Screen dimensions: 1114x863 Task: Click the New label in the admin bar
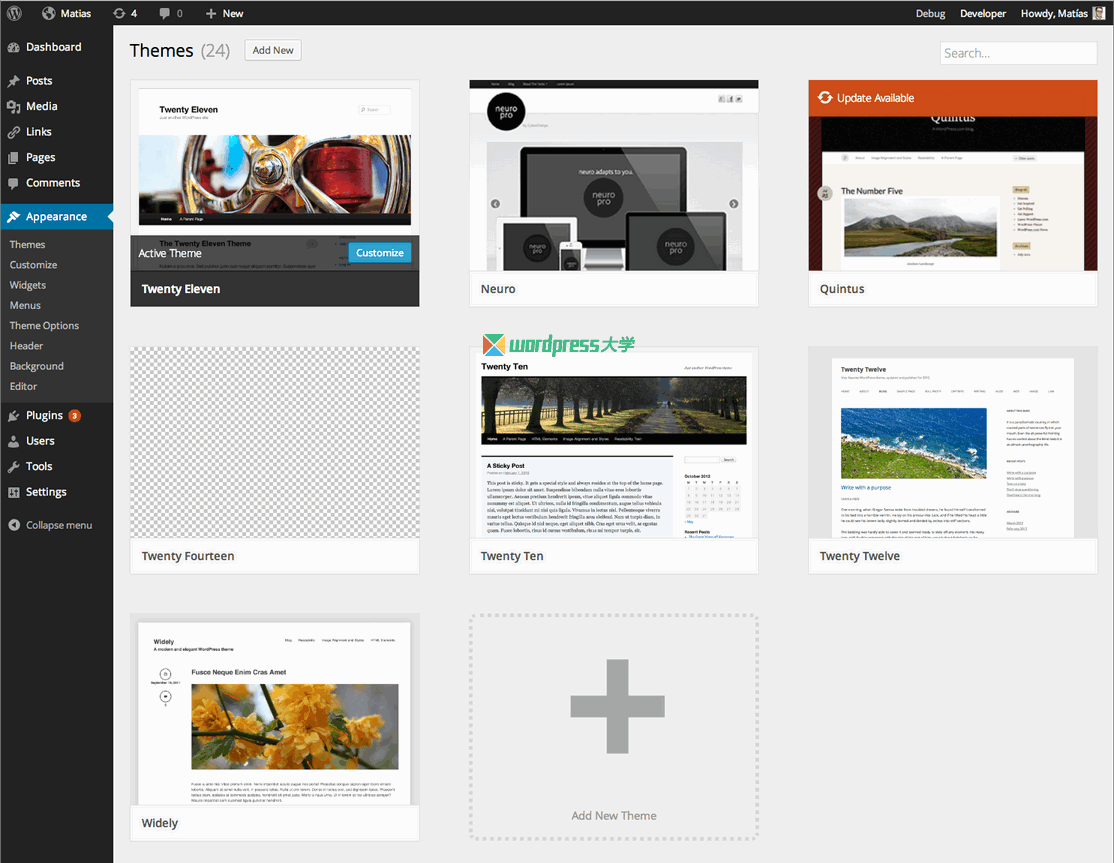coord(233,13)
